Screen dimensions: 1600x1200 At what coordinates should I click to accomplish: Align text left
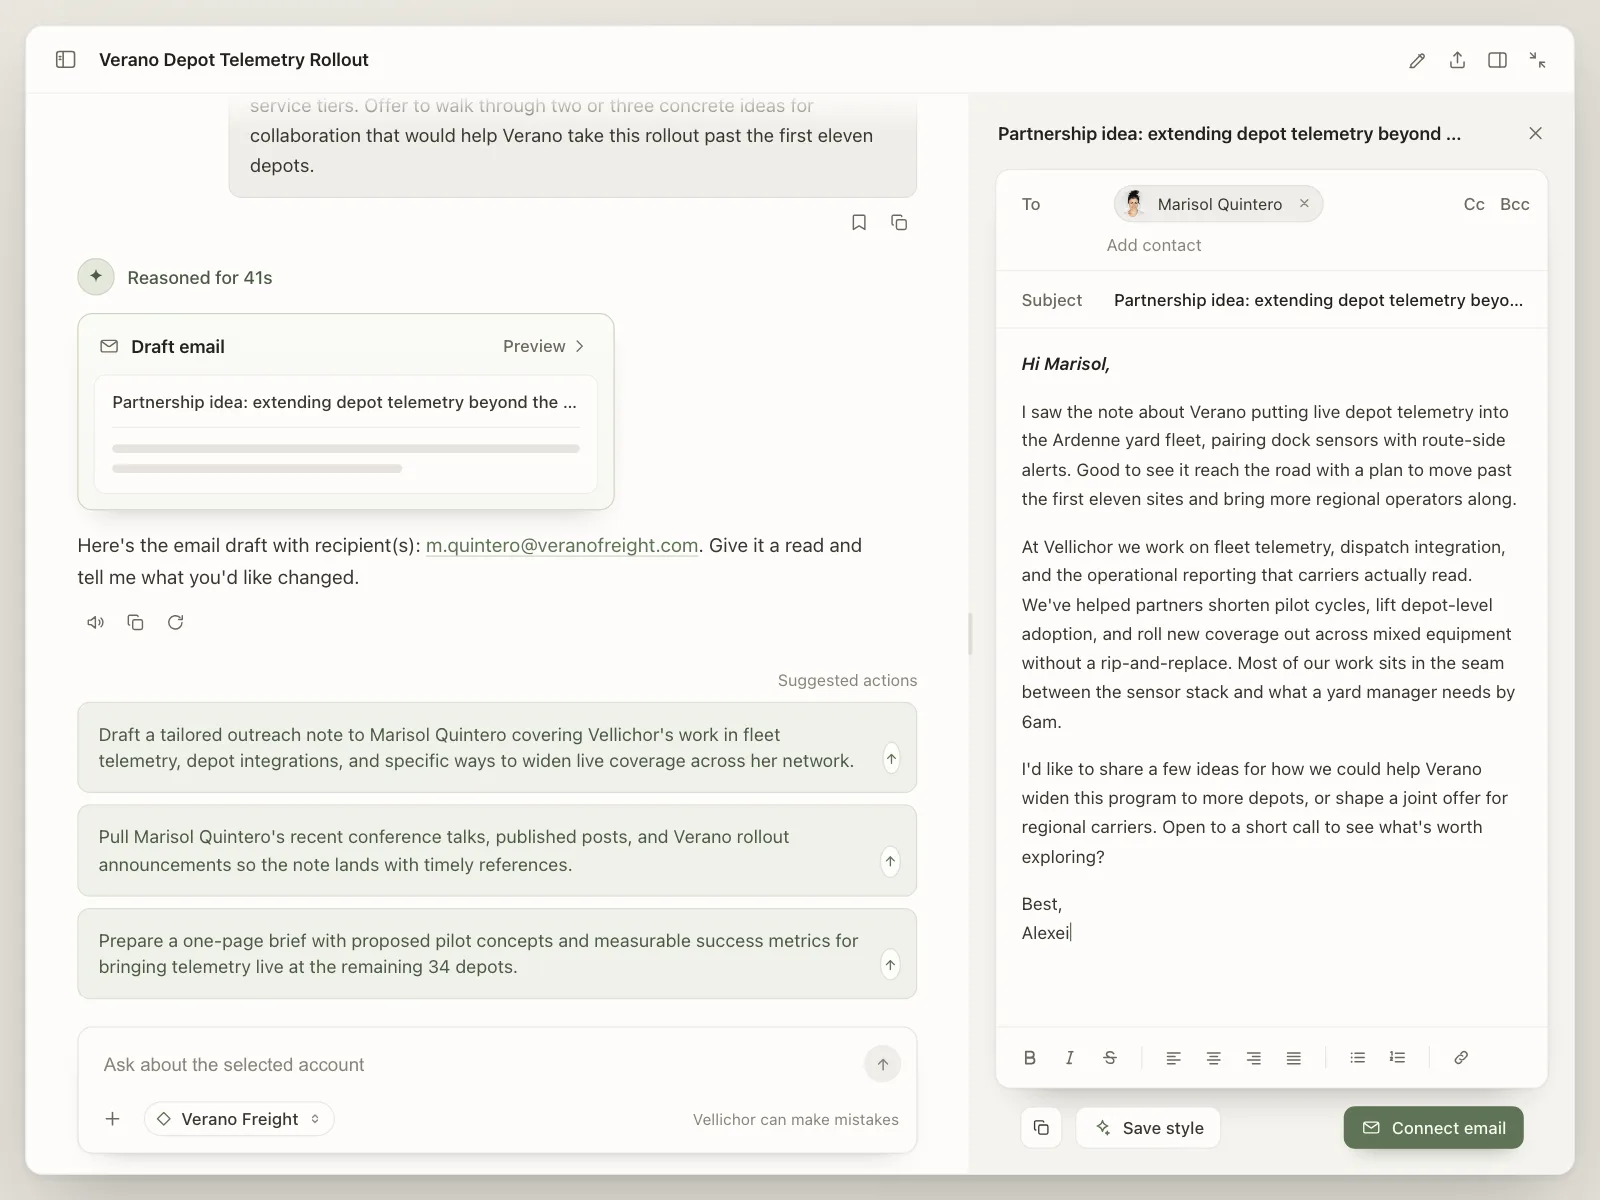(1174, 1057)
